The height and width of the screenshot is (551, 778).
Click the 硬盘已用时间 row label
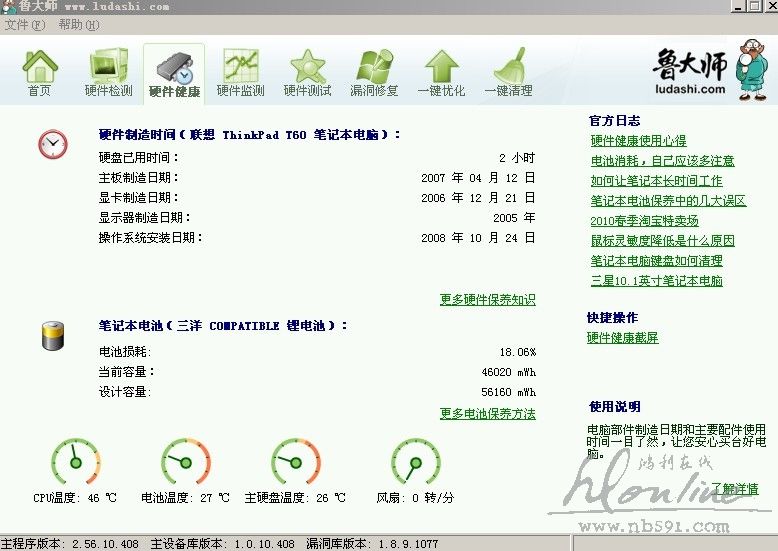pos(138,158)
